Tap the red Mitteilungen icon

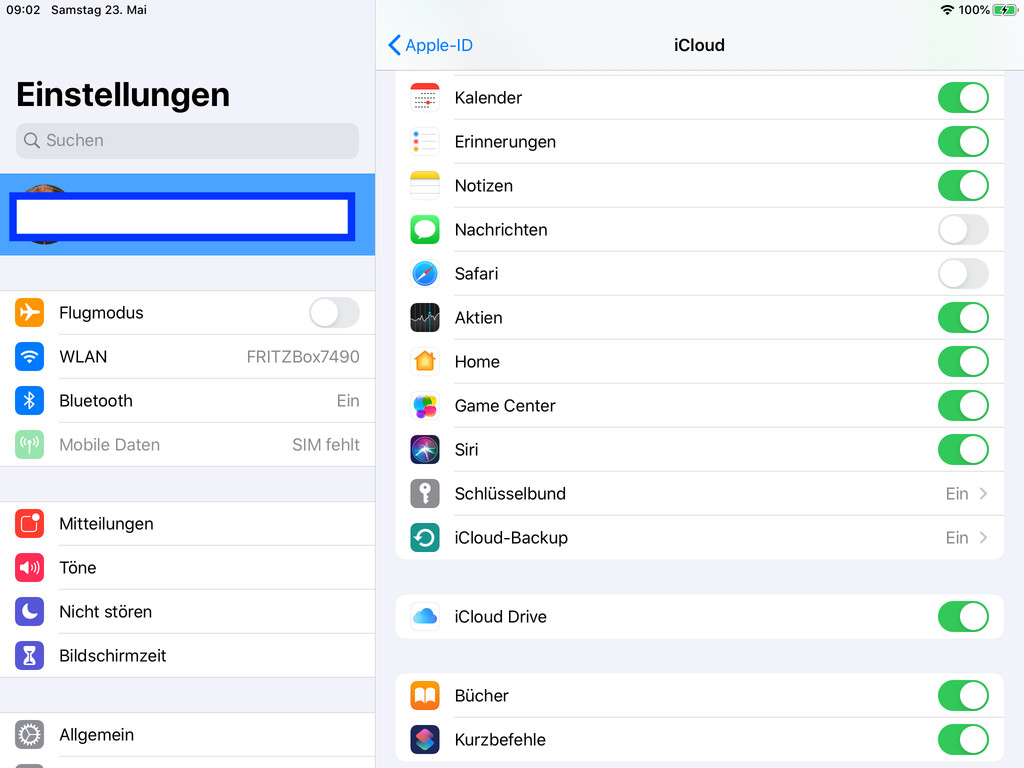coord(29,524)
